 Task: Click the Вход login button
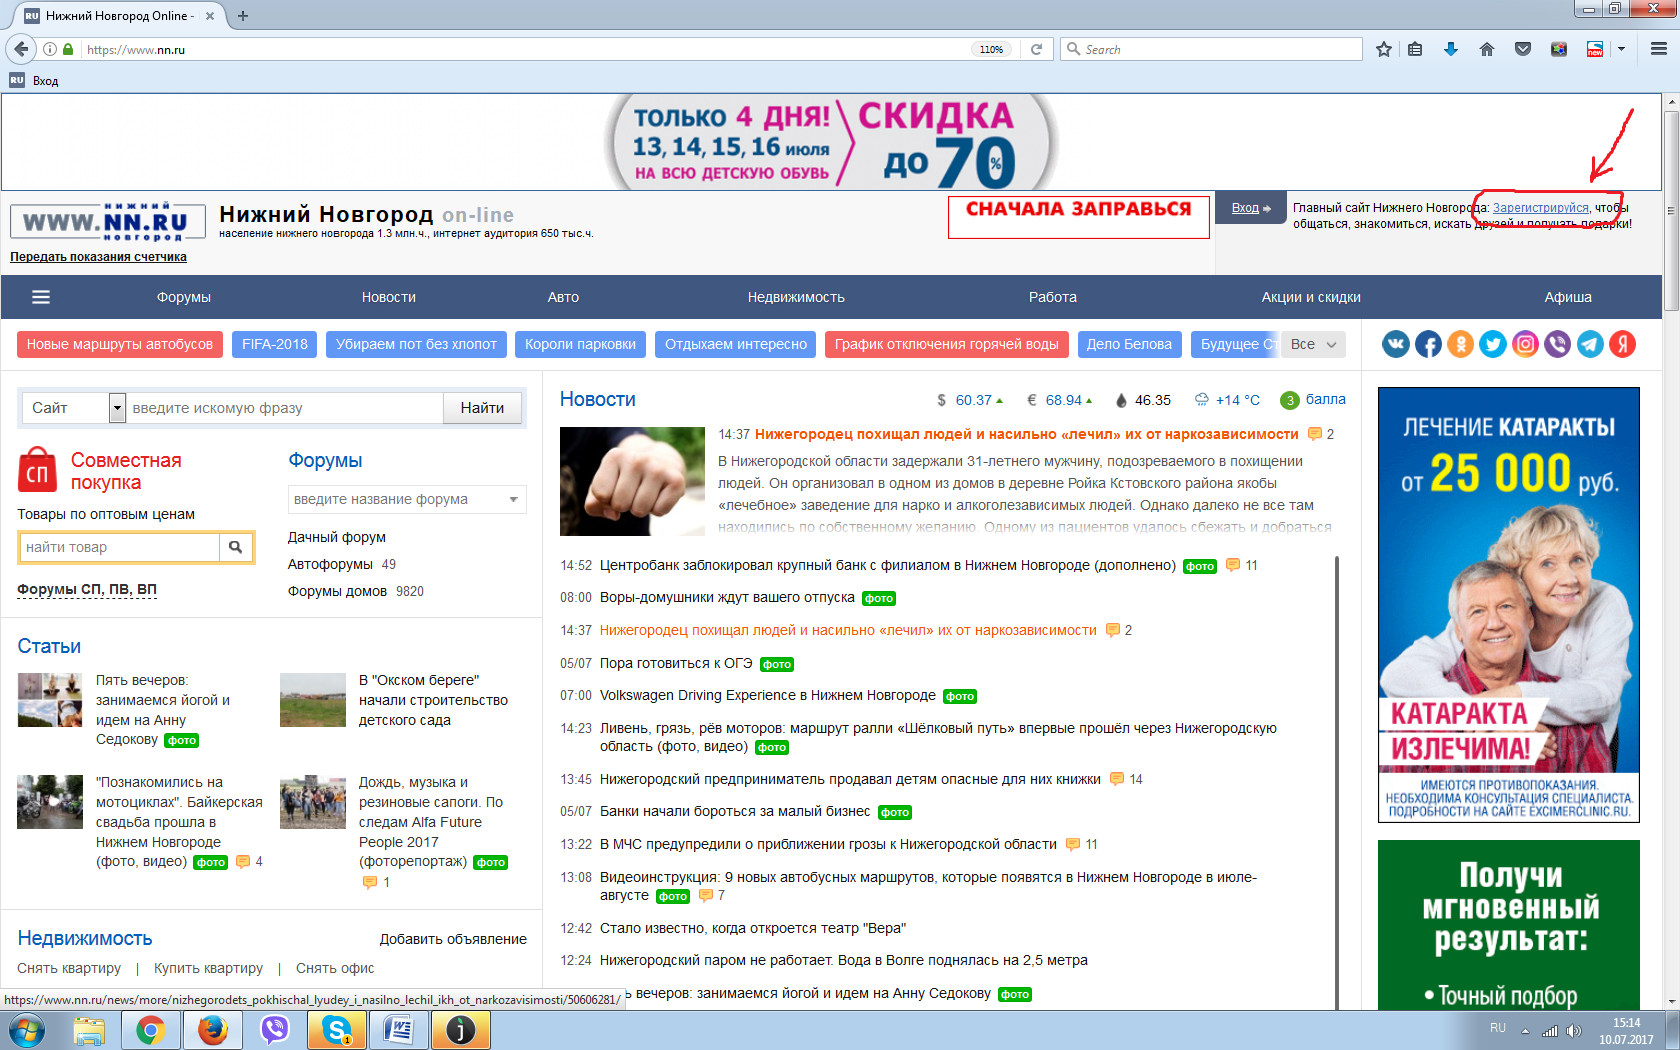click(x=1251, y=208)
